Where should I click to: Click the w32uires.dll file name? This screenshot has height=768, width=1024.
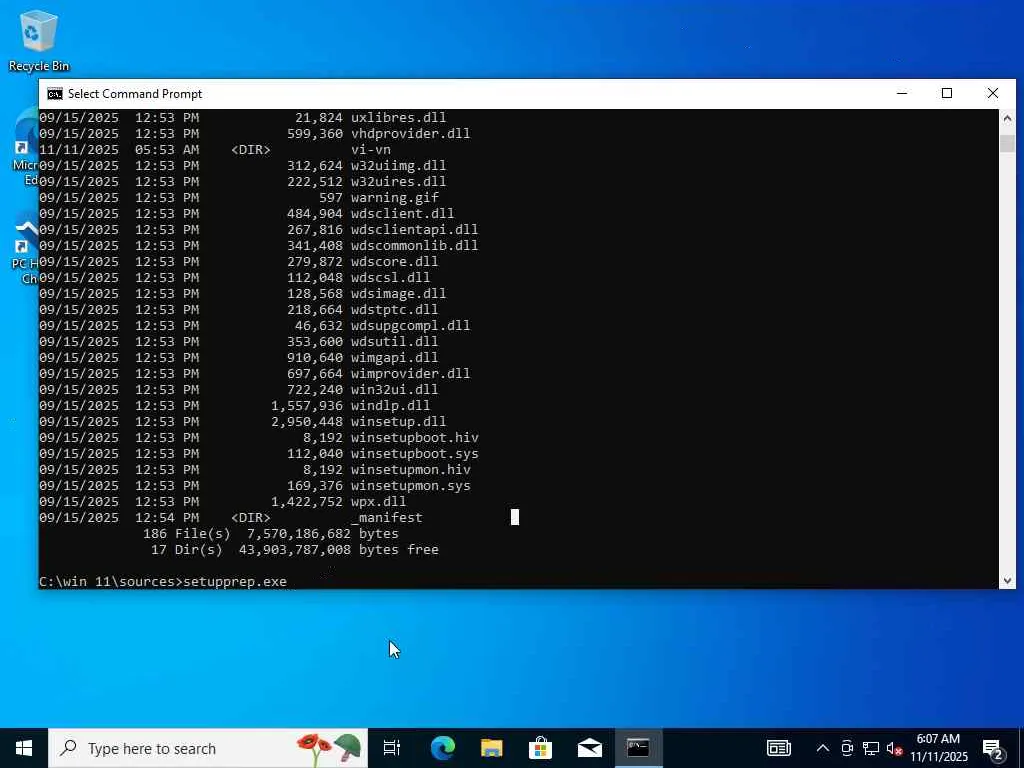point(398,182)
